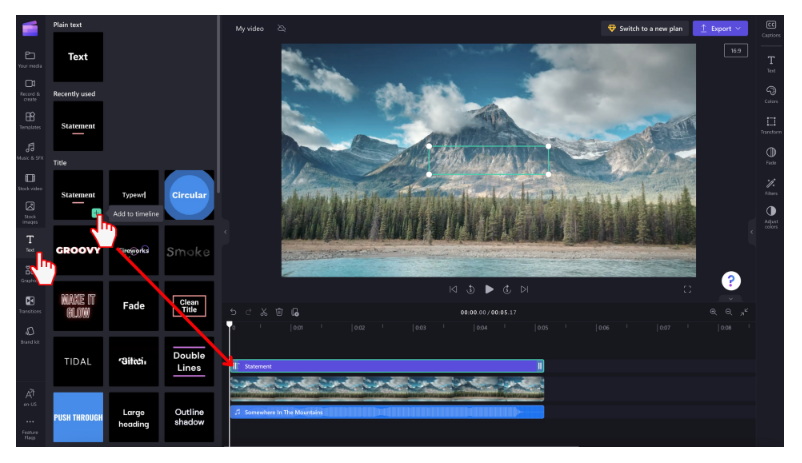This screenshot has width=802, height=463.
Task: Select the Recently used Statement thumbnail
Action: 78,126
